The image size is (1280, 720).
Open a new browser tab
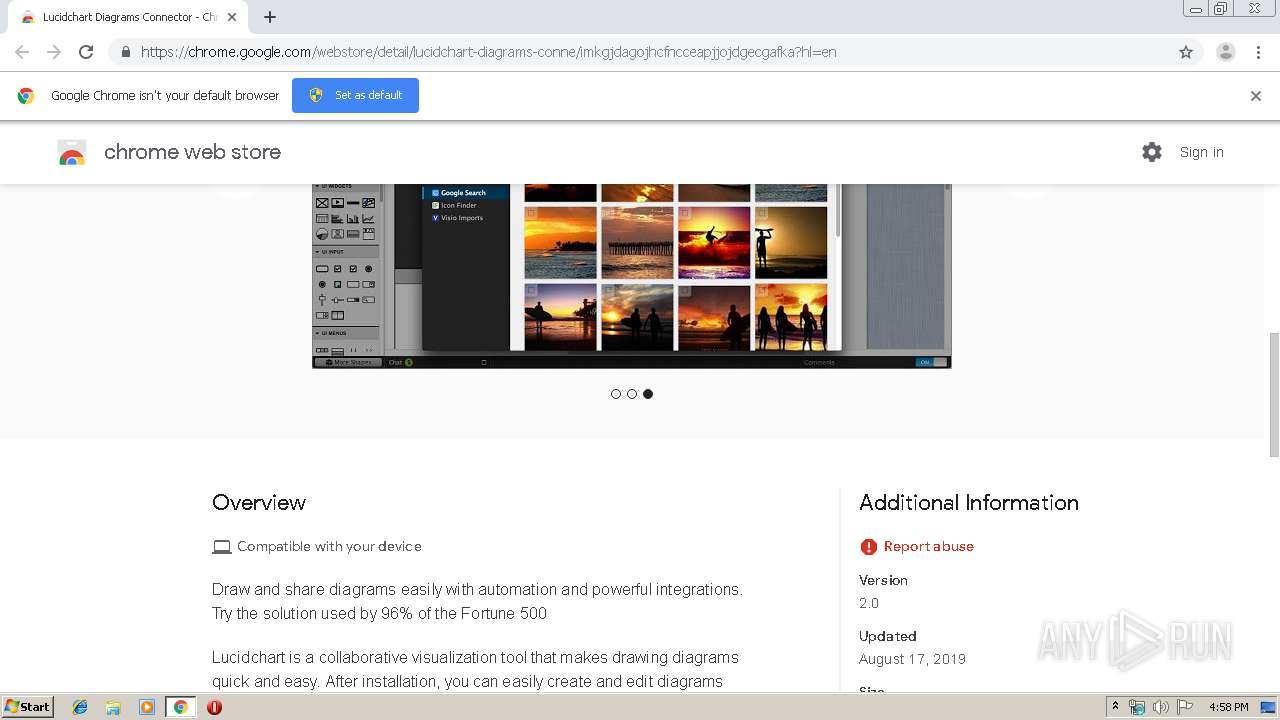point(270,17)
